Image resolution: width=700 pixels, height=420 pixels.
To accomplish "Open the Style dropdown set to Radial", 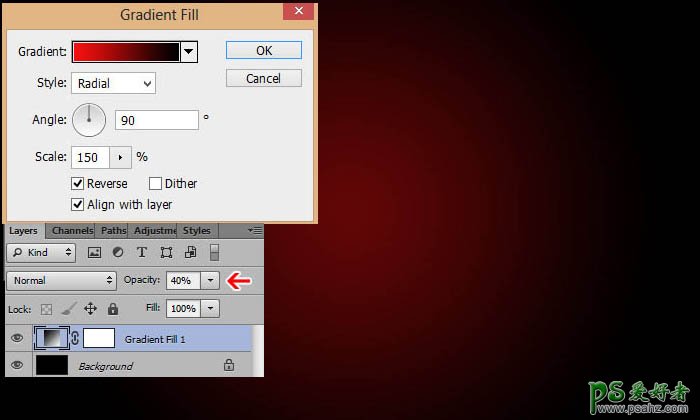I will [113, 84].
